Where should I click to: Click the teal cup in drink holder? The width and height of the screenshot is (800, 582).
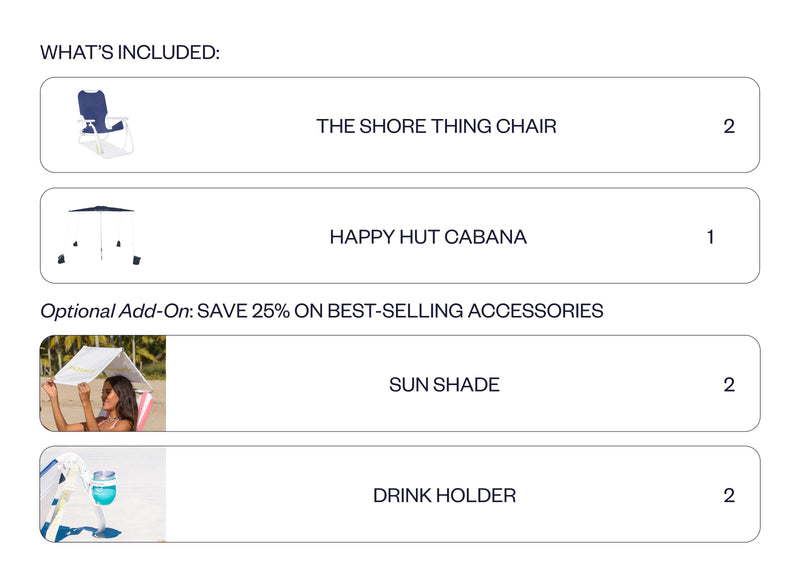point(104,488)
